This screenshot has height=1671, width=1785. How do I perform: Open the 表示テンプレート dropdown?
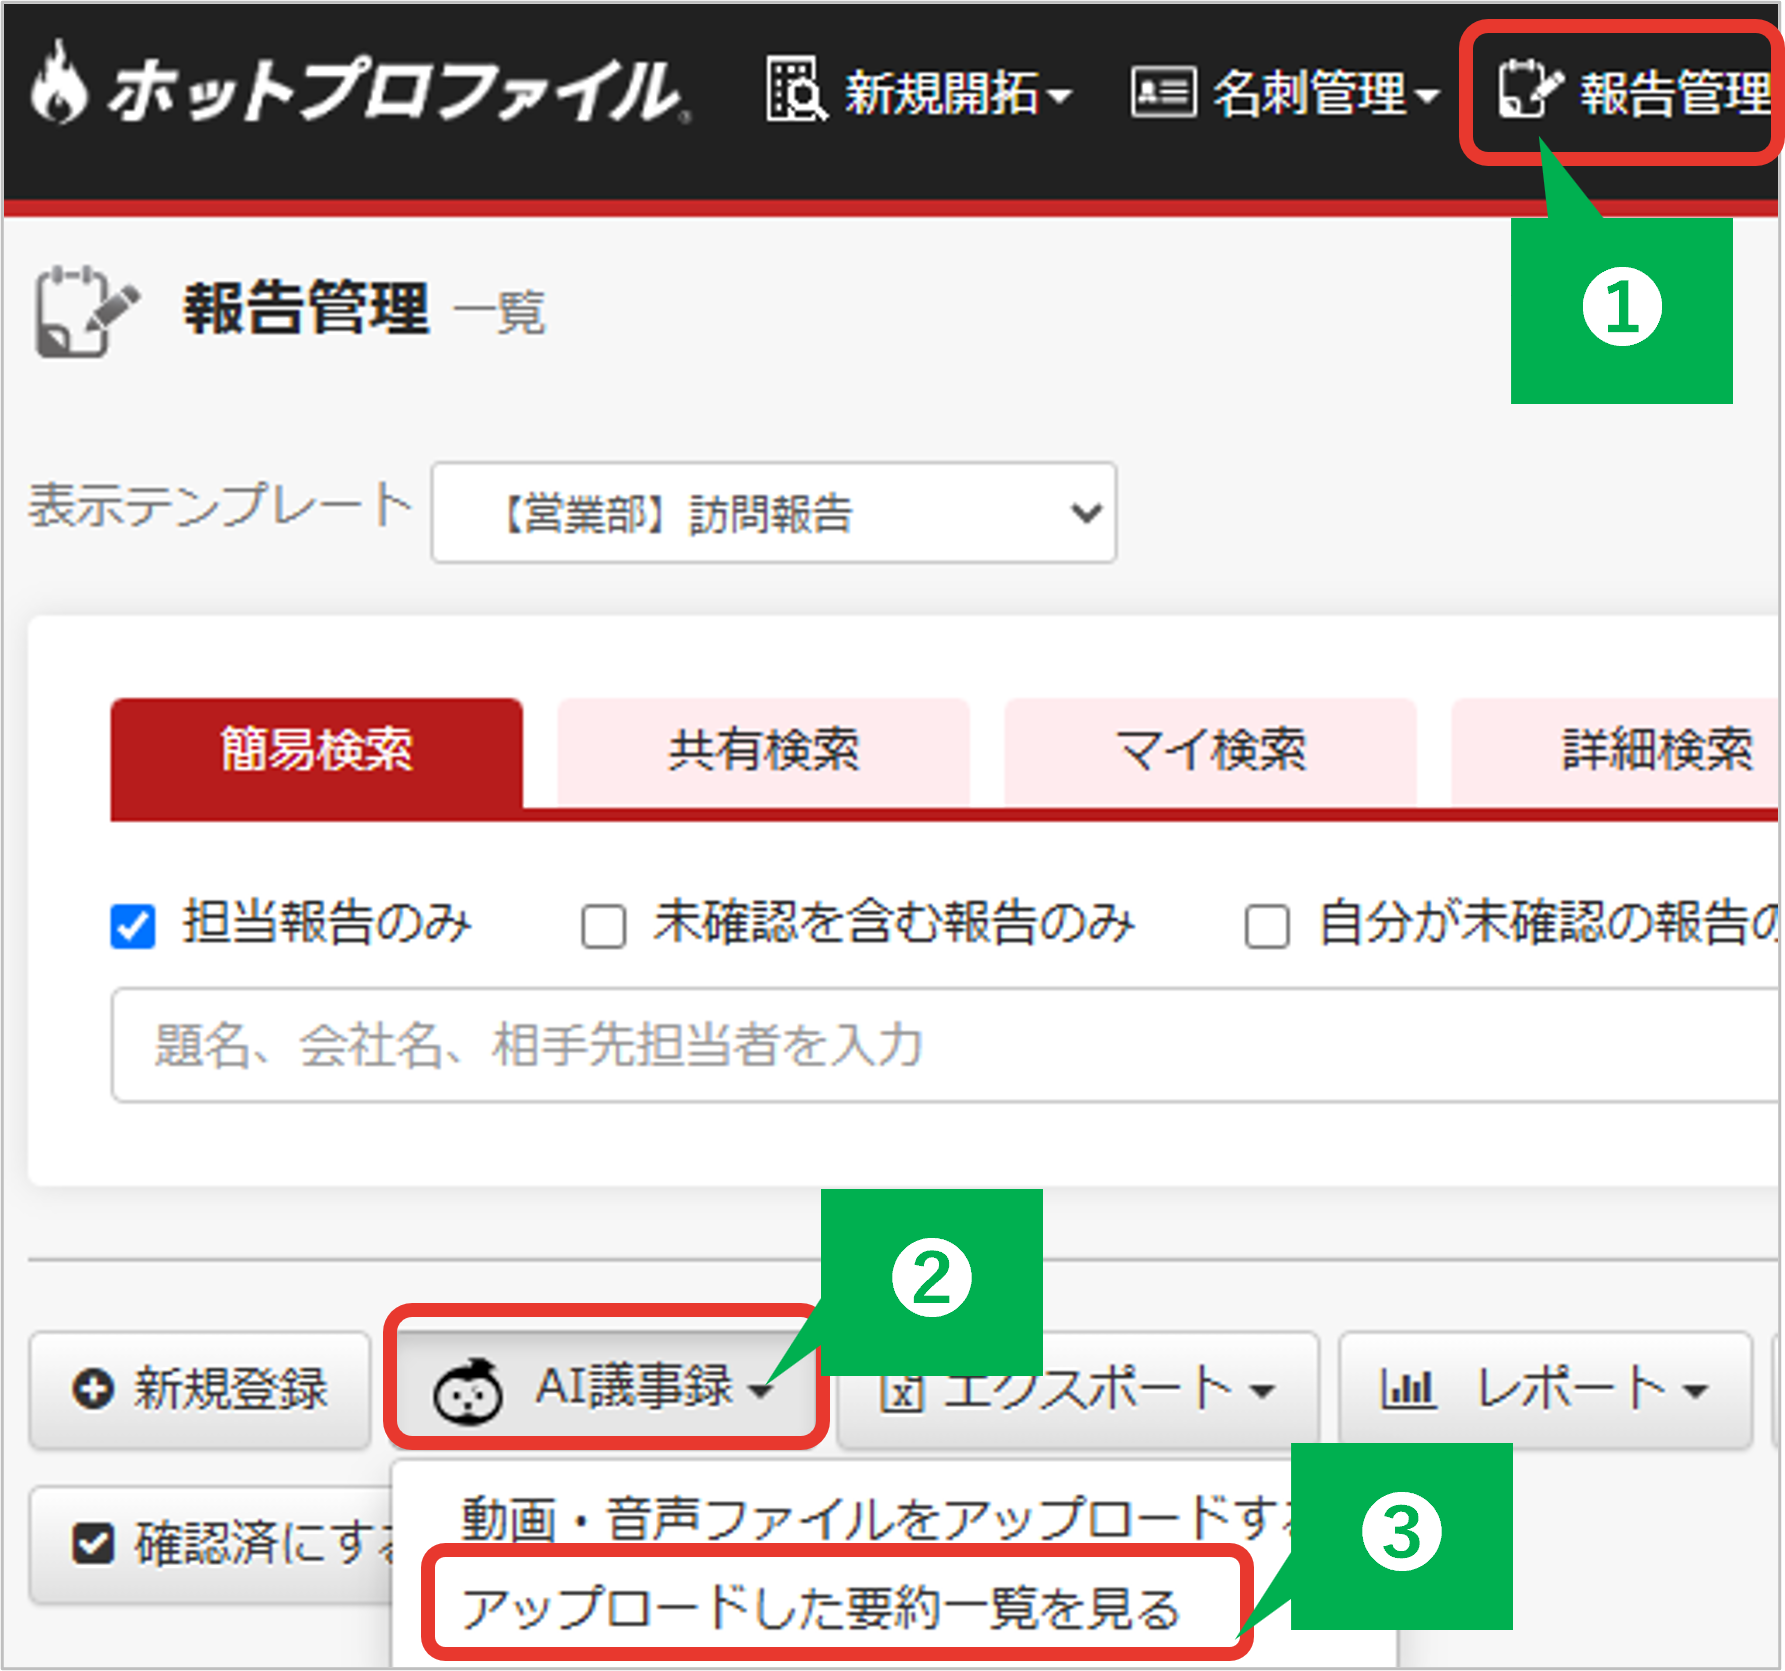click(x=773, y=513)
